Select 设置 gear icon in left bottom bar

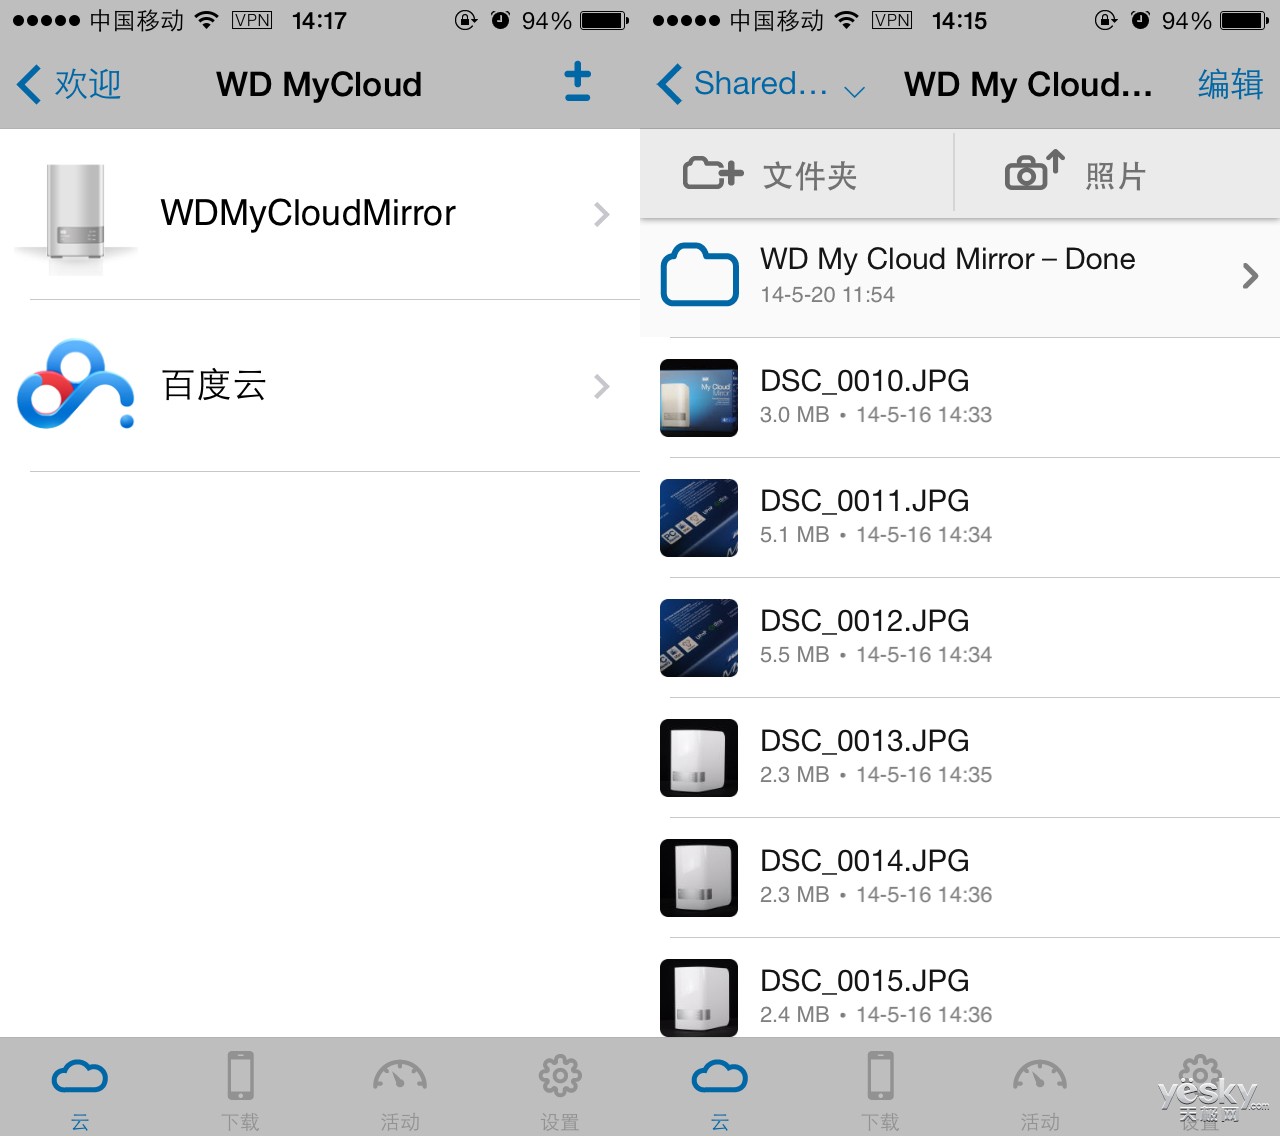coord(560,1076)
